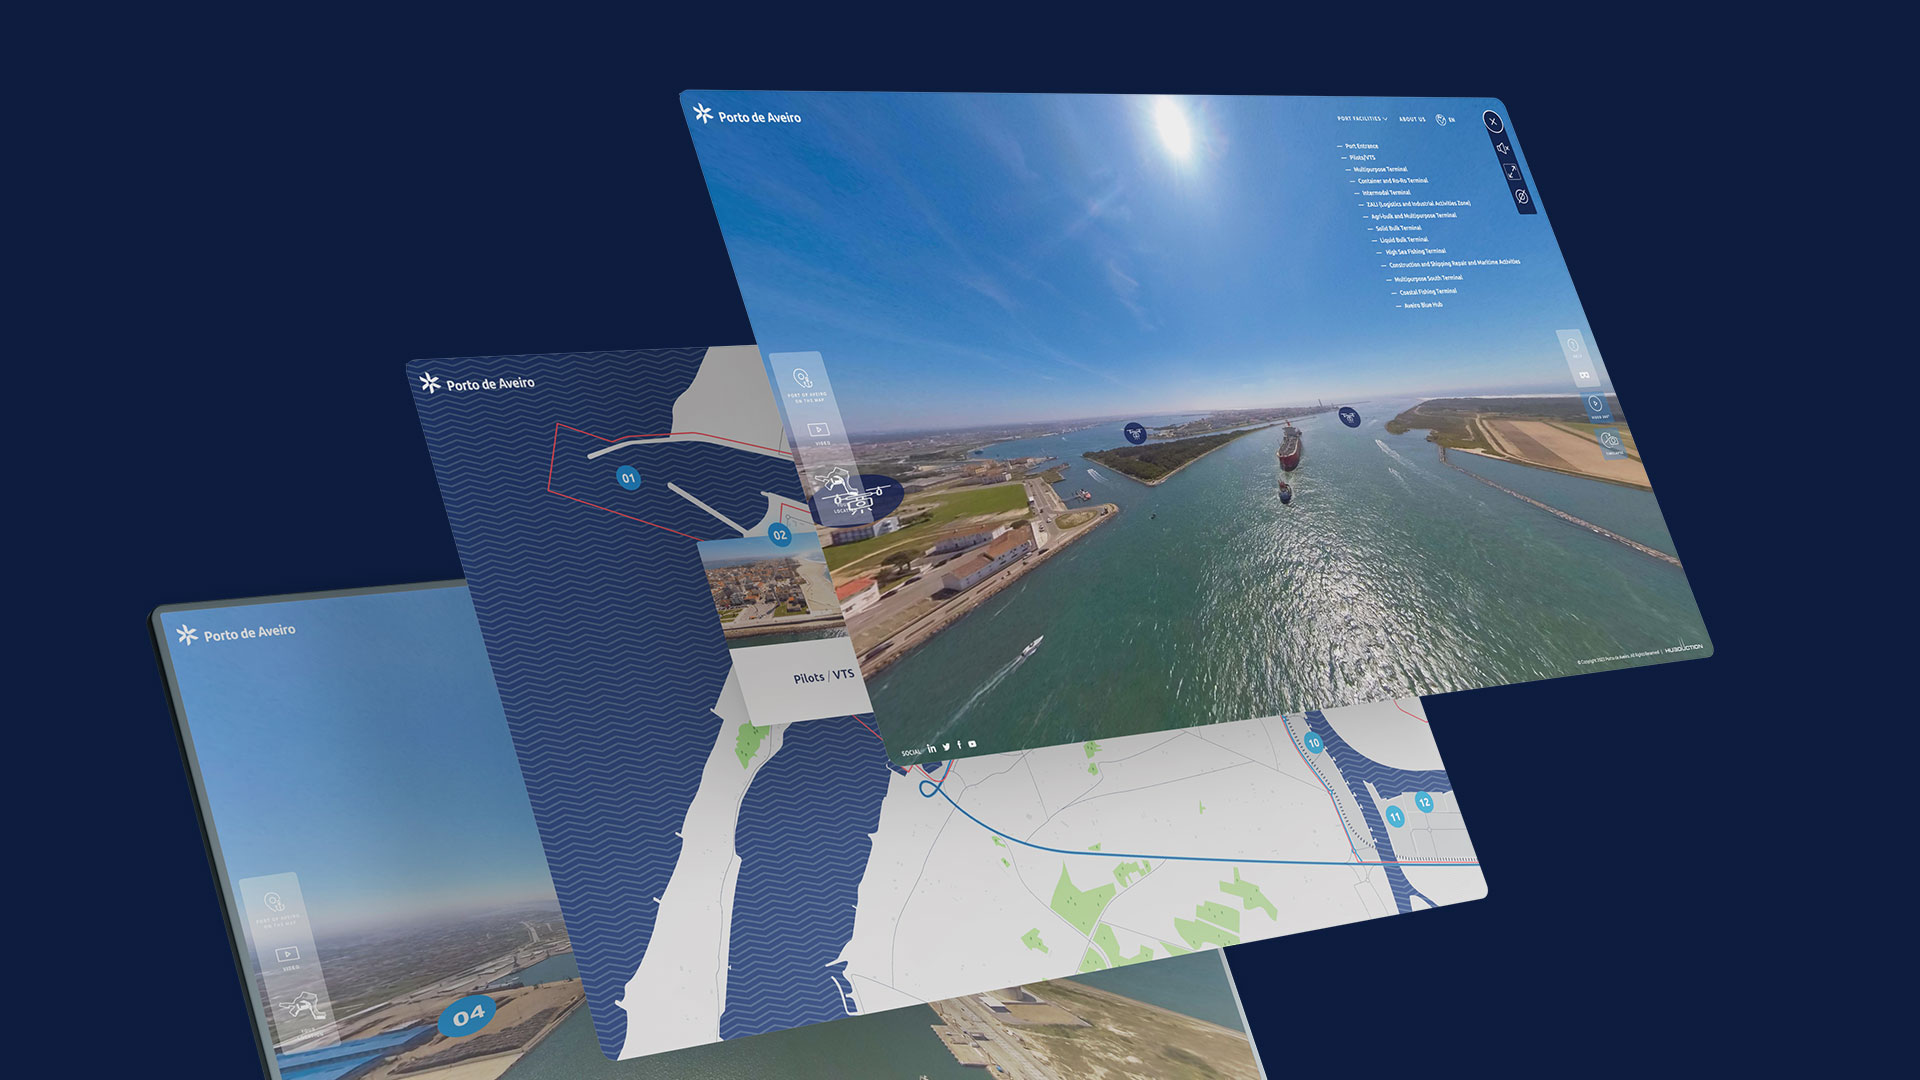The height and width of the screenshot is (1080, 1920).
Task: Toggle the muted sound icon
Action: 1502,148
